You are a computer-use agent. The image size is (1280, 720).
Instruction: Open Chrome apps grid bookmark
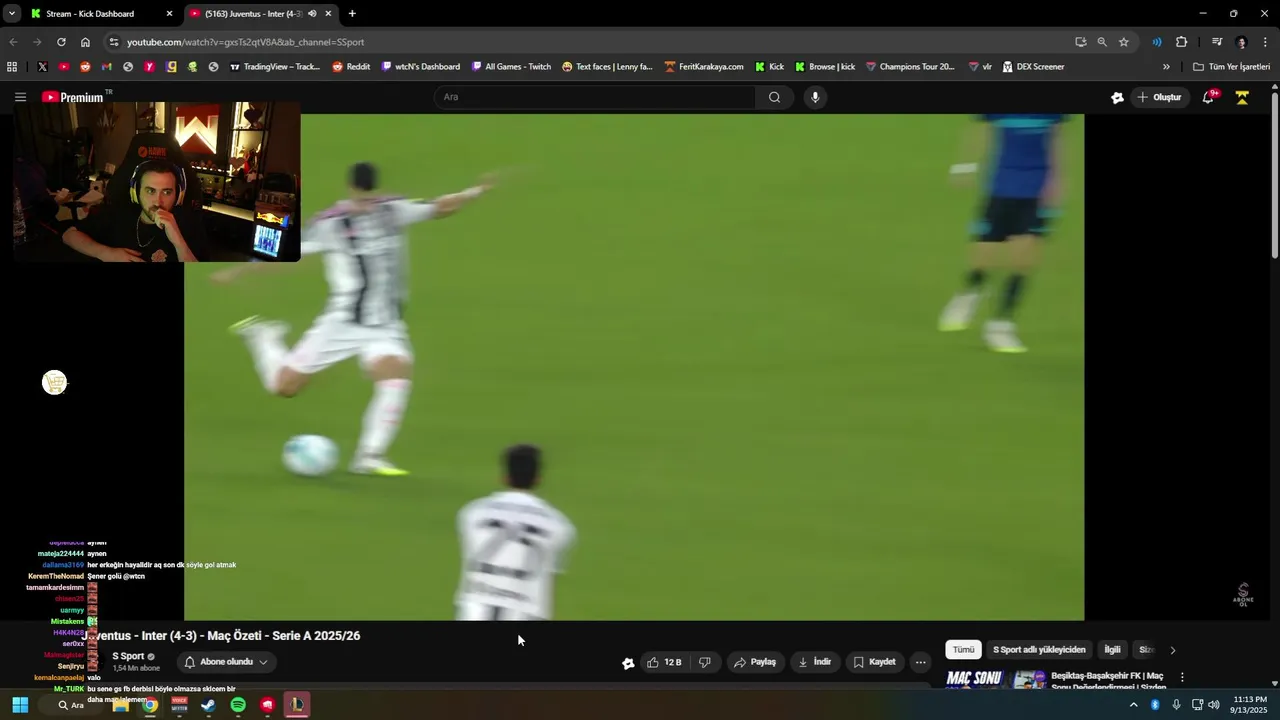pos(12,67)
